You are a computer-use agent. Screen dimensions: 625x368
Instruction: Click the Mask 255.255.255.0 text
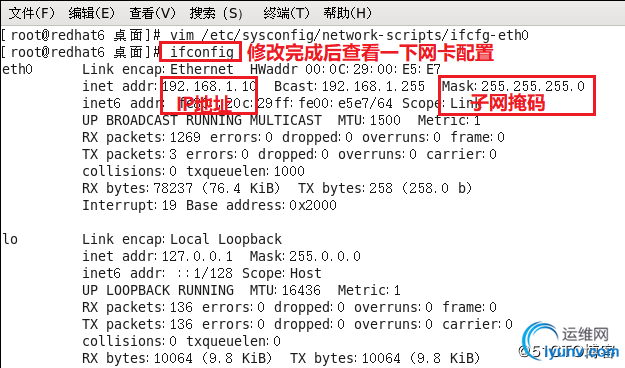pyautogui.click(x=513, y=86)
